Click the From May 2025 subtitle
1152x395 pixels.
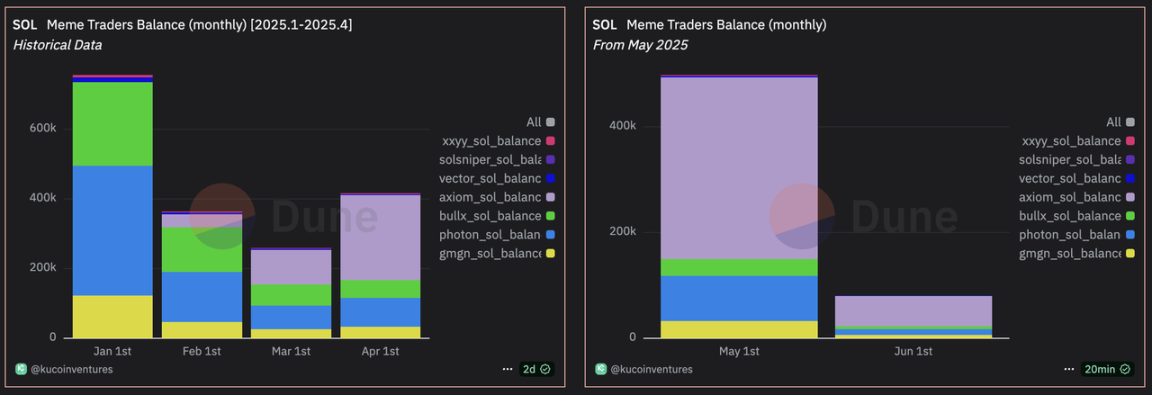click(640, 46)
